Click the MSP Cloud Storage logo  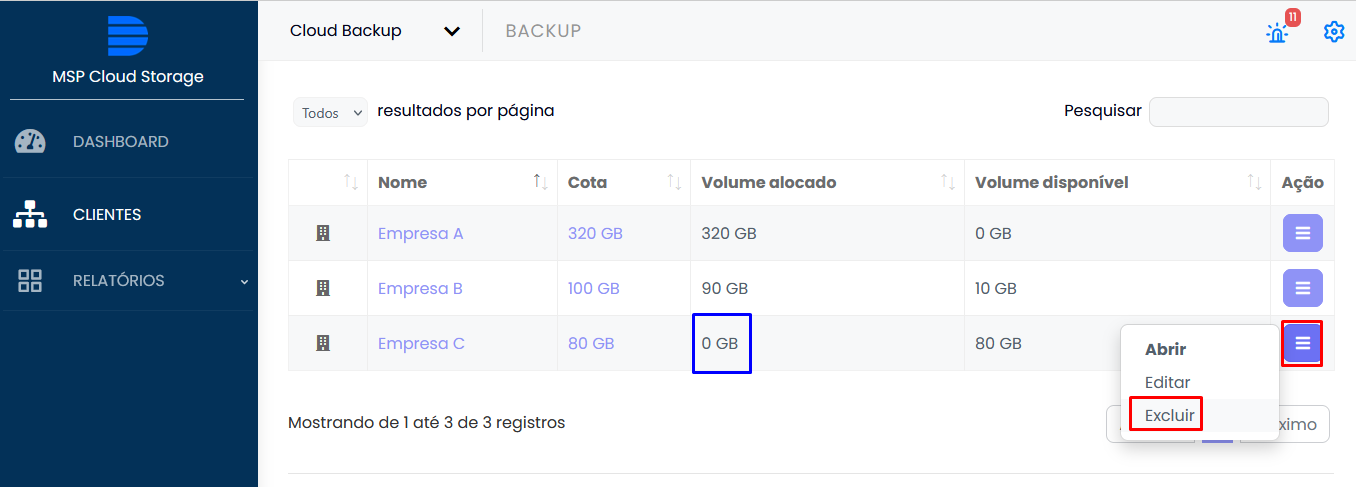pyautogui.click(x=128, y=36)
